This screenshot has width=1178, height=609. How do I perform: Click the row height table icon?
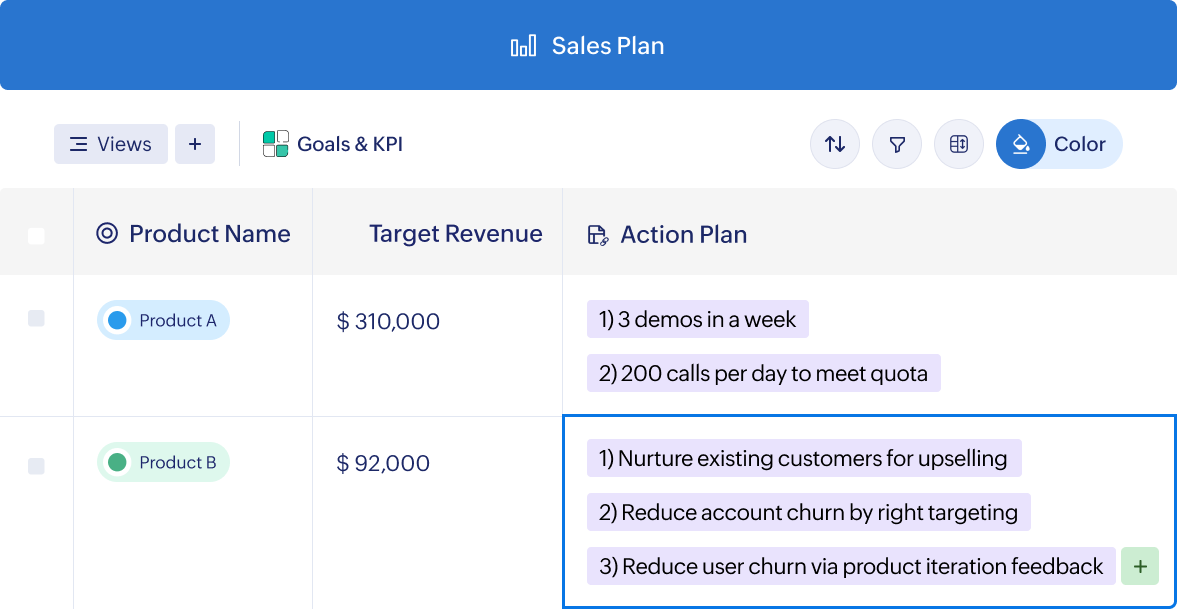click(959, 145)
